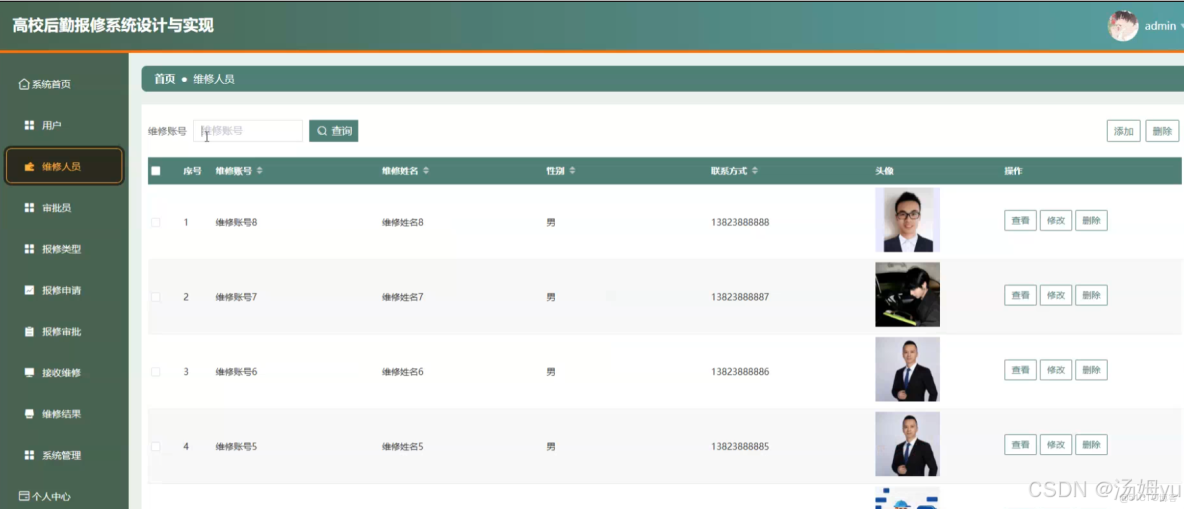Click 删除 for 维修账号8
Screen dimensions: 1184x509
(x=1091, y=221)
